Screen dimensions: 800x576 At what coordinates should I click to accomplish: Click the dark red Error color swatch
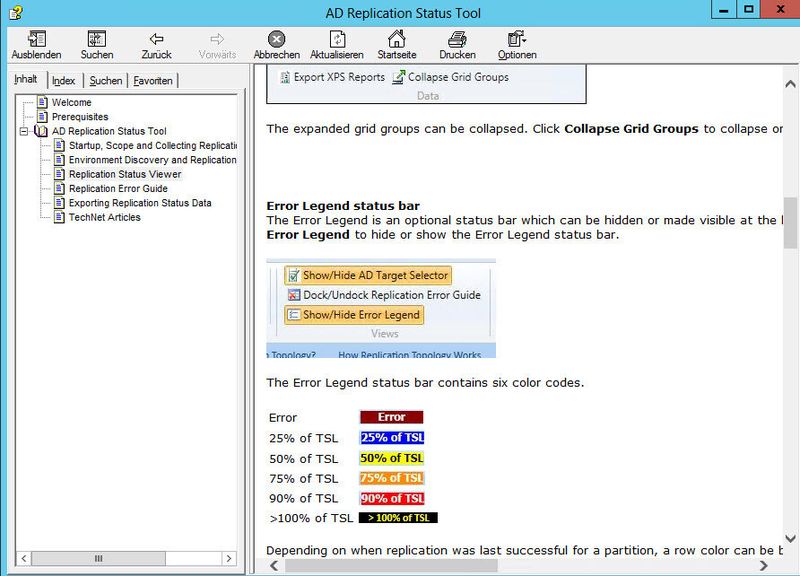[x=391, y=417]
